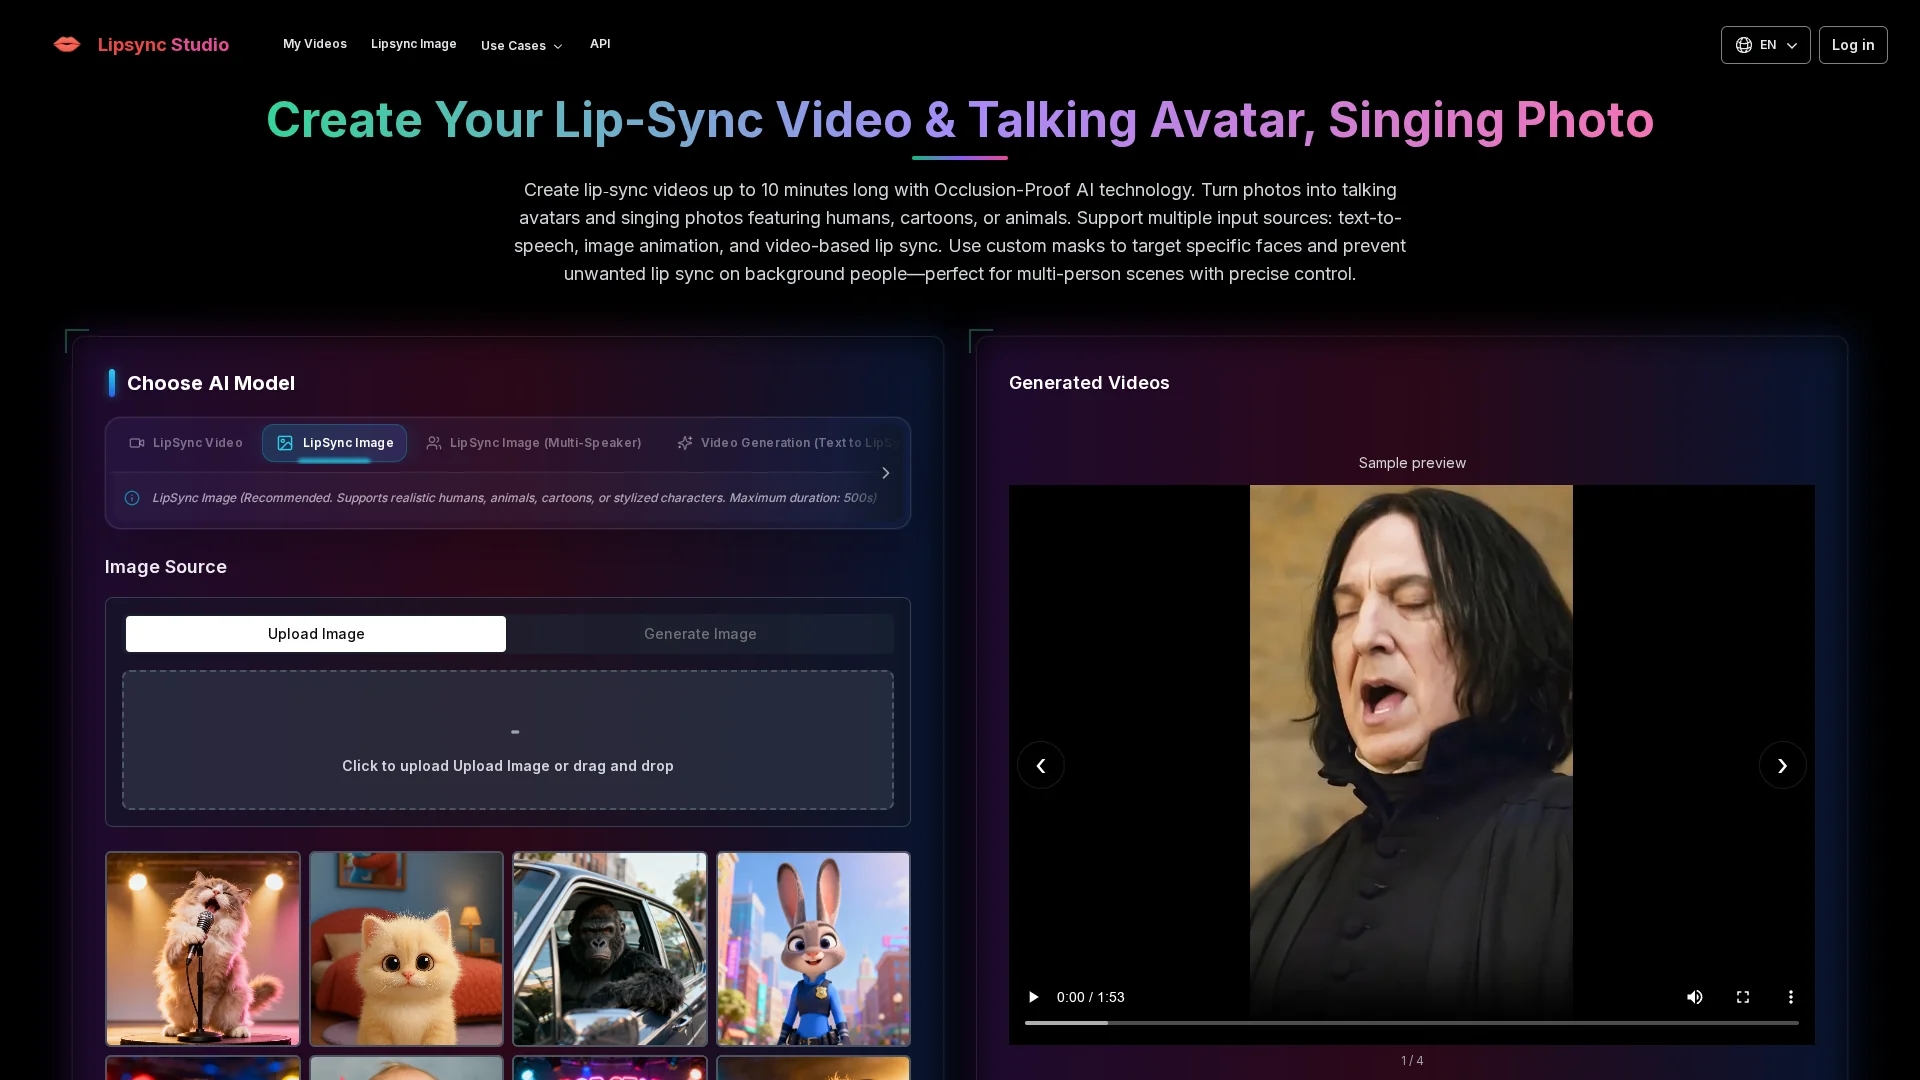1920x1080 pixels.
Task: Click the 'Generated Videos' heading
Action: [x=1089, y=383]
